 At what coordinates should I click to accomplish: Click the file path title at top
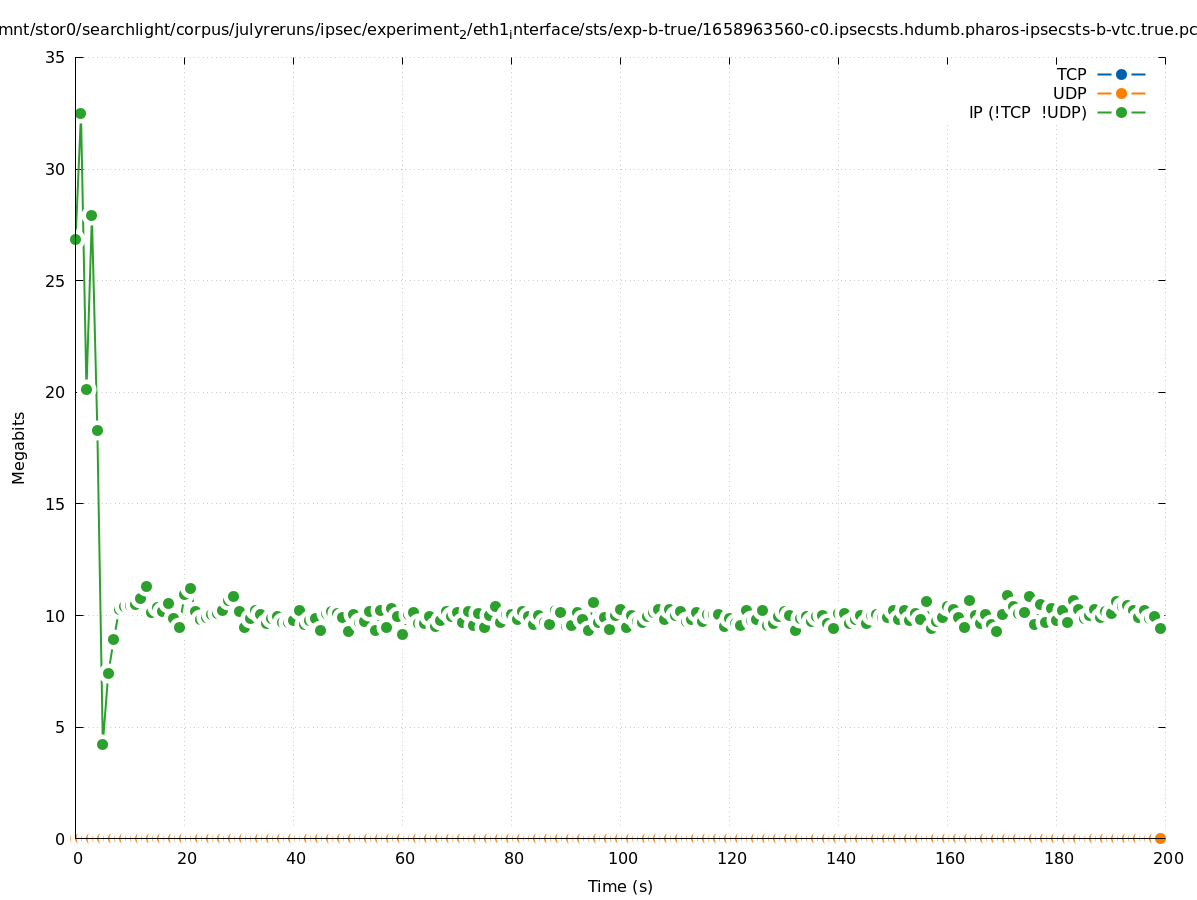click(598, 30)
